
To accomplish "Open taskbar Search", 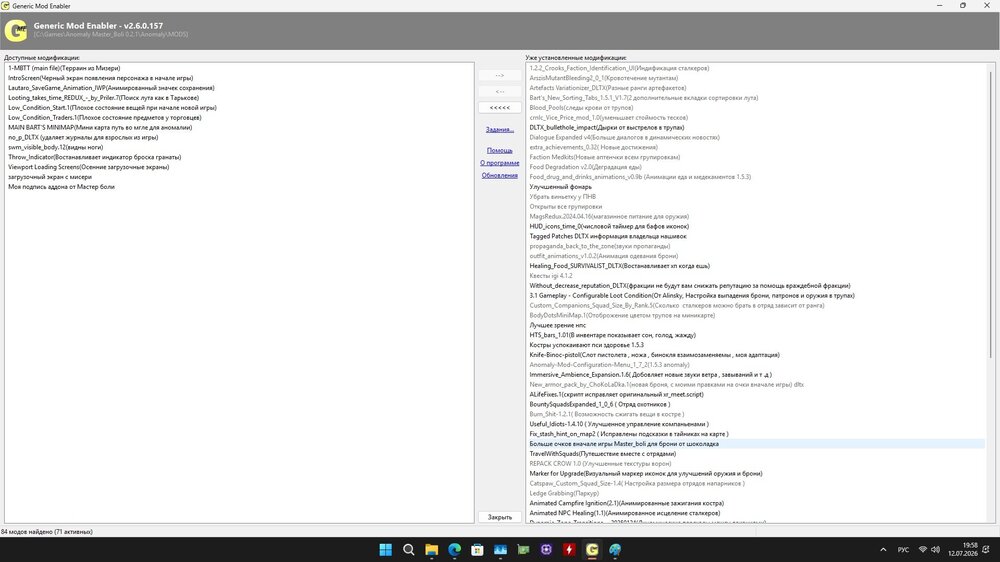I will tap(408, 549).
